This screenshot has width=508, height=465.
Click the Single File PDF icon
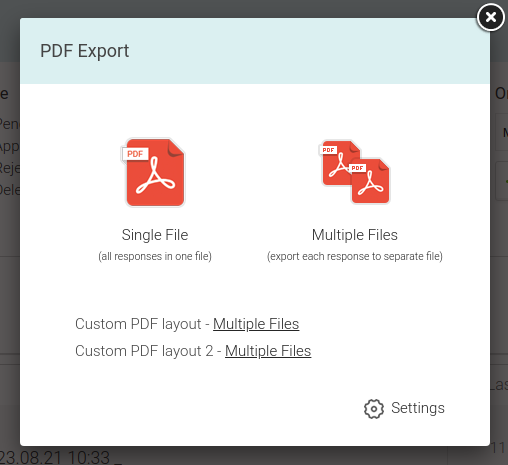coord(153,172)
